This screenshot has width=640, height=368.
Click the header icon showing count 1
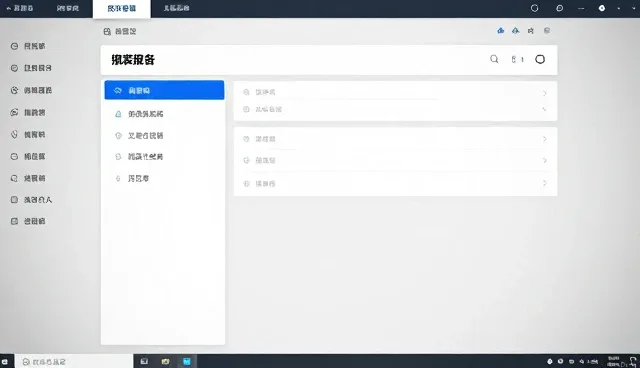[517, 59]
